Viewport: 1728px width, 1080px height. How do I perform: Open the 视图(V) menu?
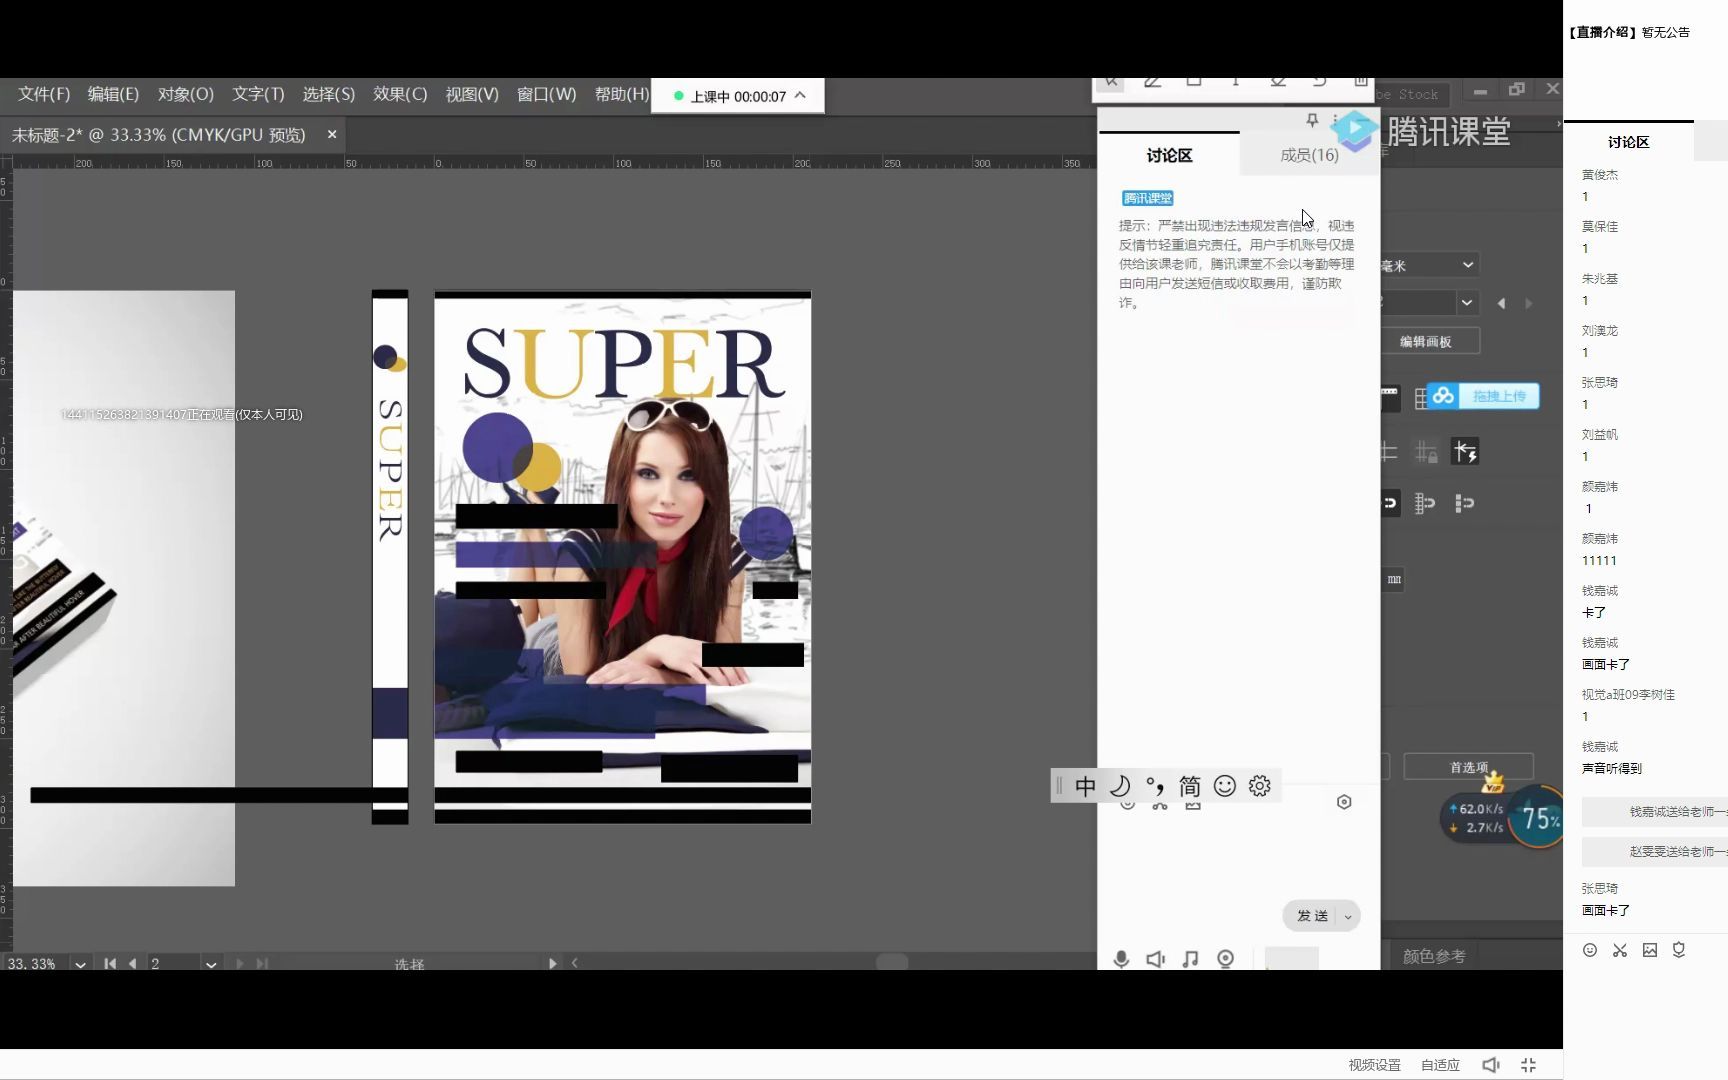[472, 94]
